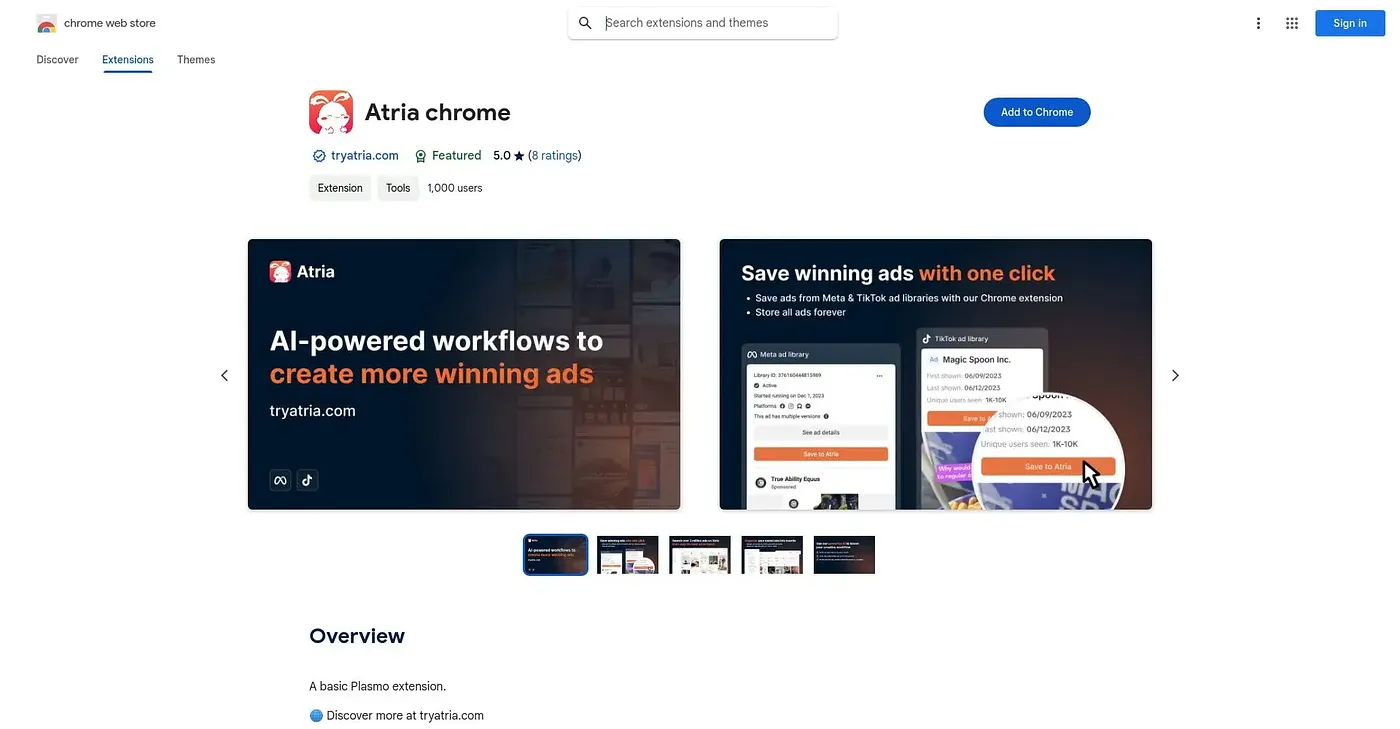The width and height of the screenshot is (1400, 729).
Task: Select the Extensions tab
Action: (x=128, y=60)
